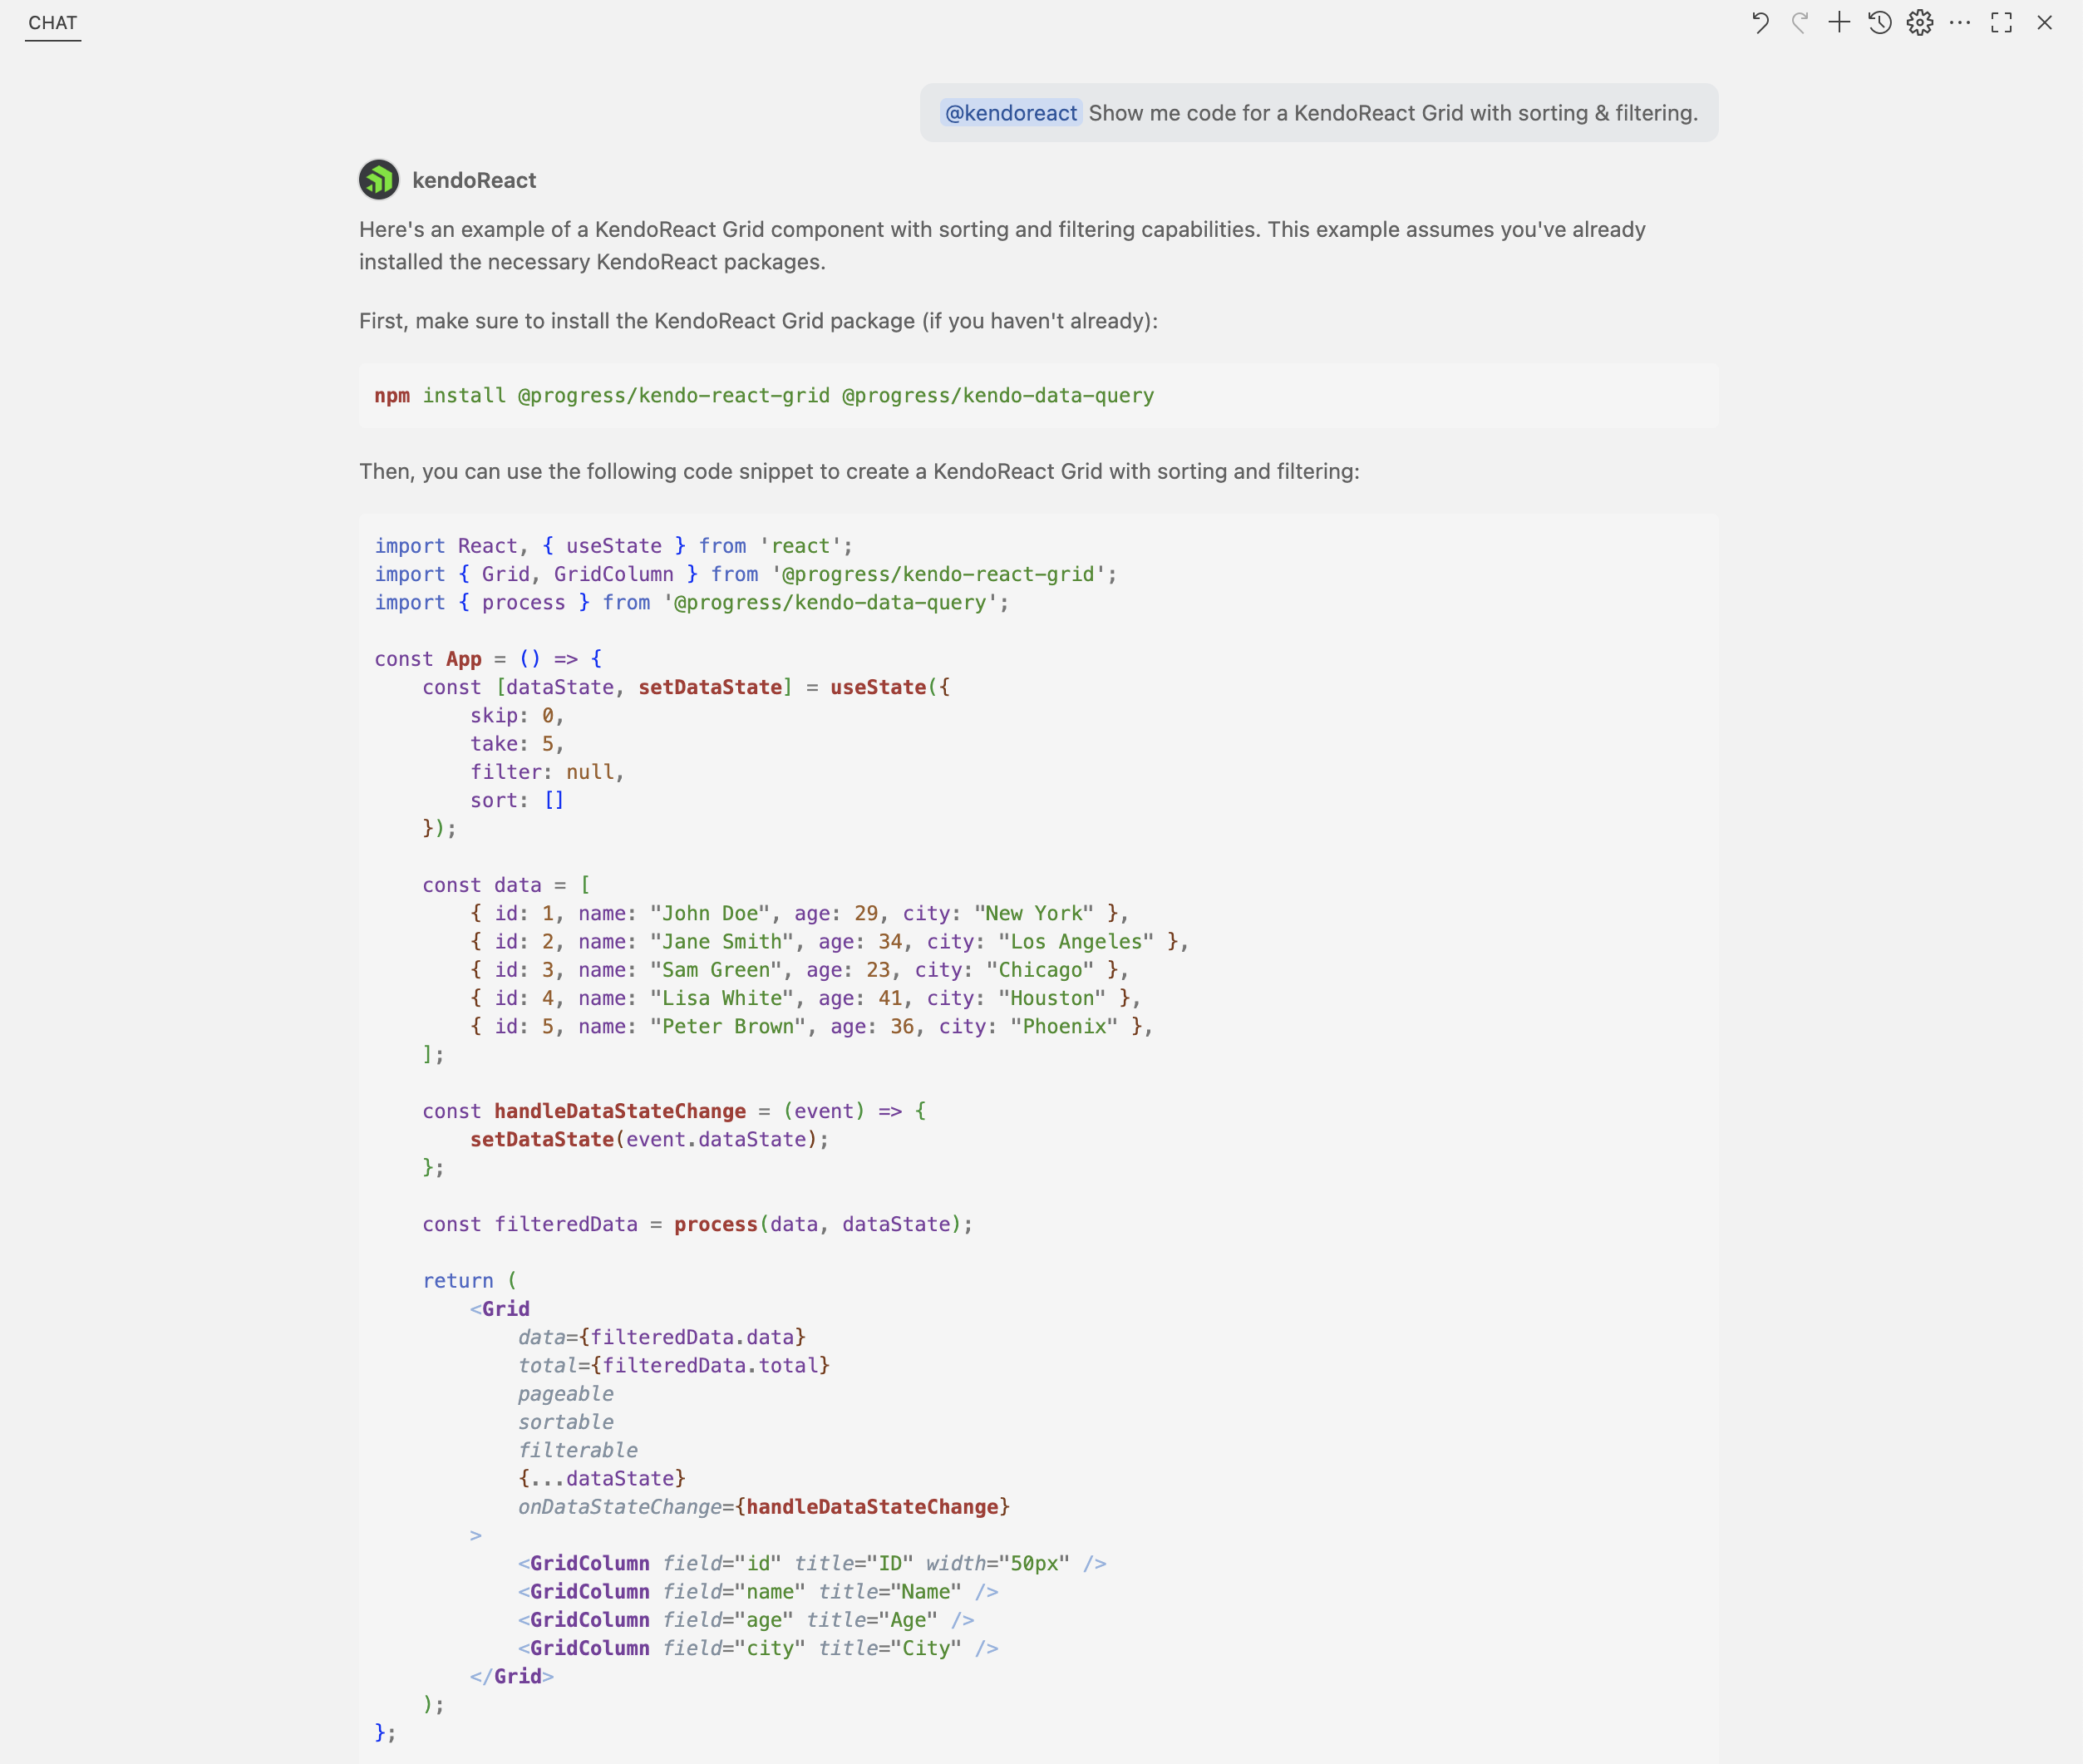Click the "Sam Green" data row
Screen dimensions: 2083x1764
799,970
